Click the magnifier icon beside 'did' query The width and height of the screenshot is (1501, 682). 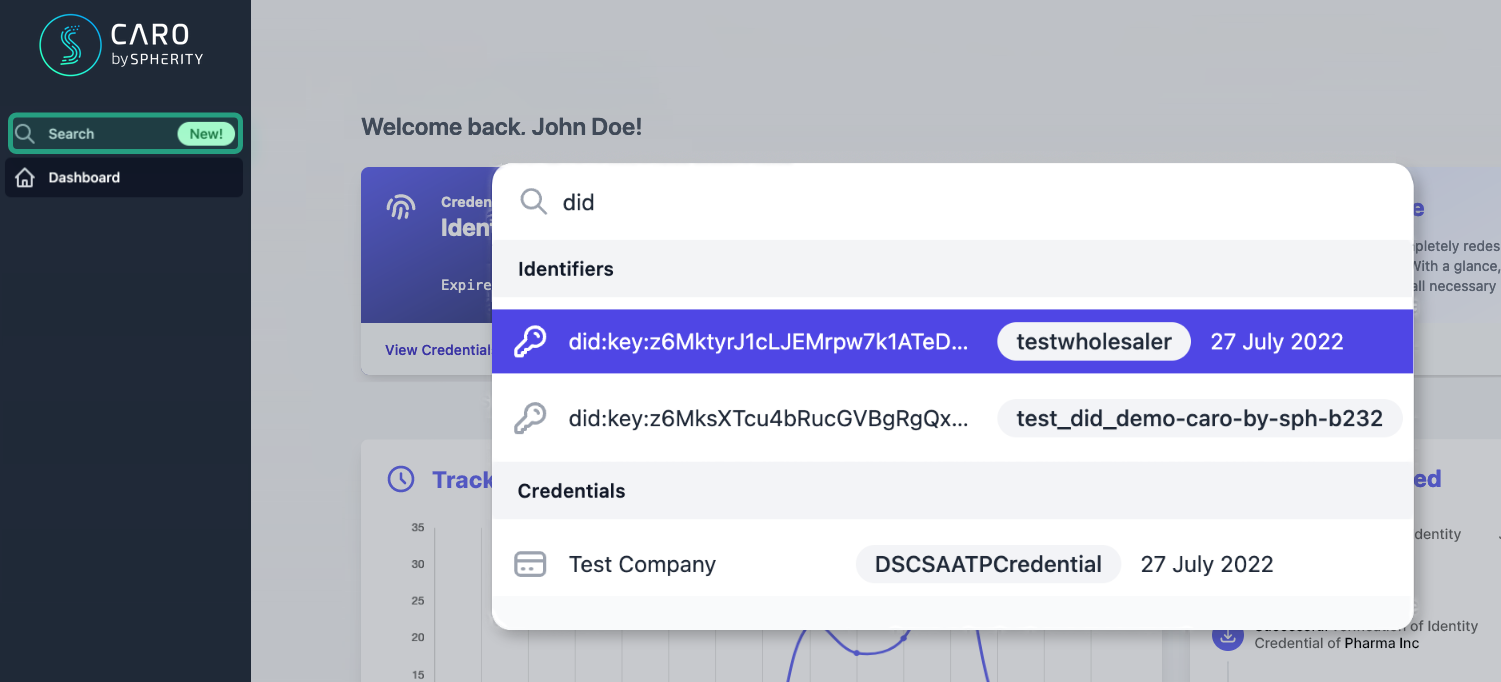click(x=534, y=202)
